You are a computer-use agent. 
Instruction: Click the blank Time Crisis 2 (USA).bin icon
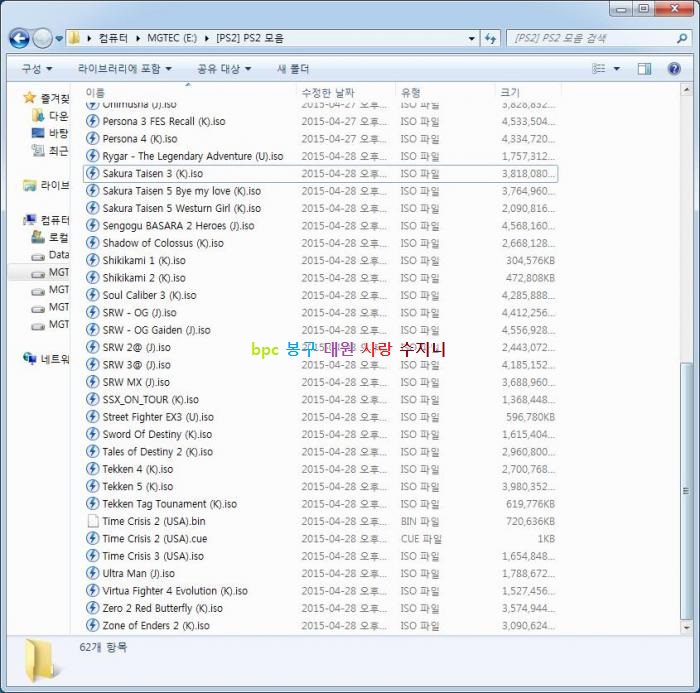tap(92, 521)
